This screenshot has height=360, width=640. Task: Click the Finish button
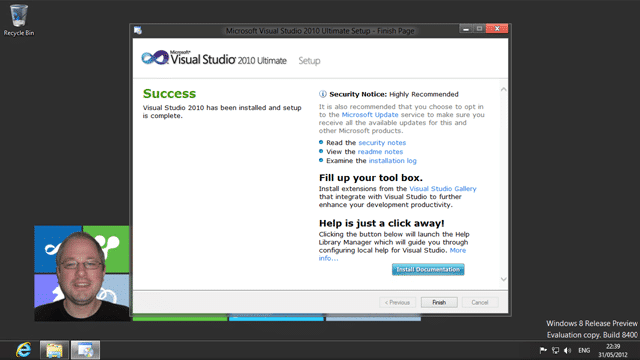pos(439,302)
